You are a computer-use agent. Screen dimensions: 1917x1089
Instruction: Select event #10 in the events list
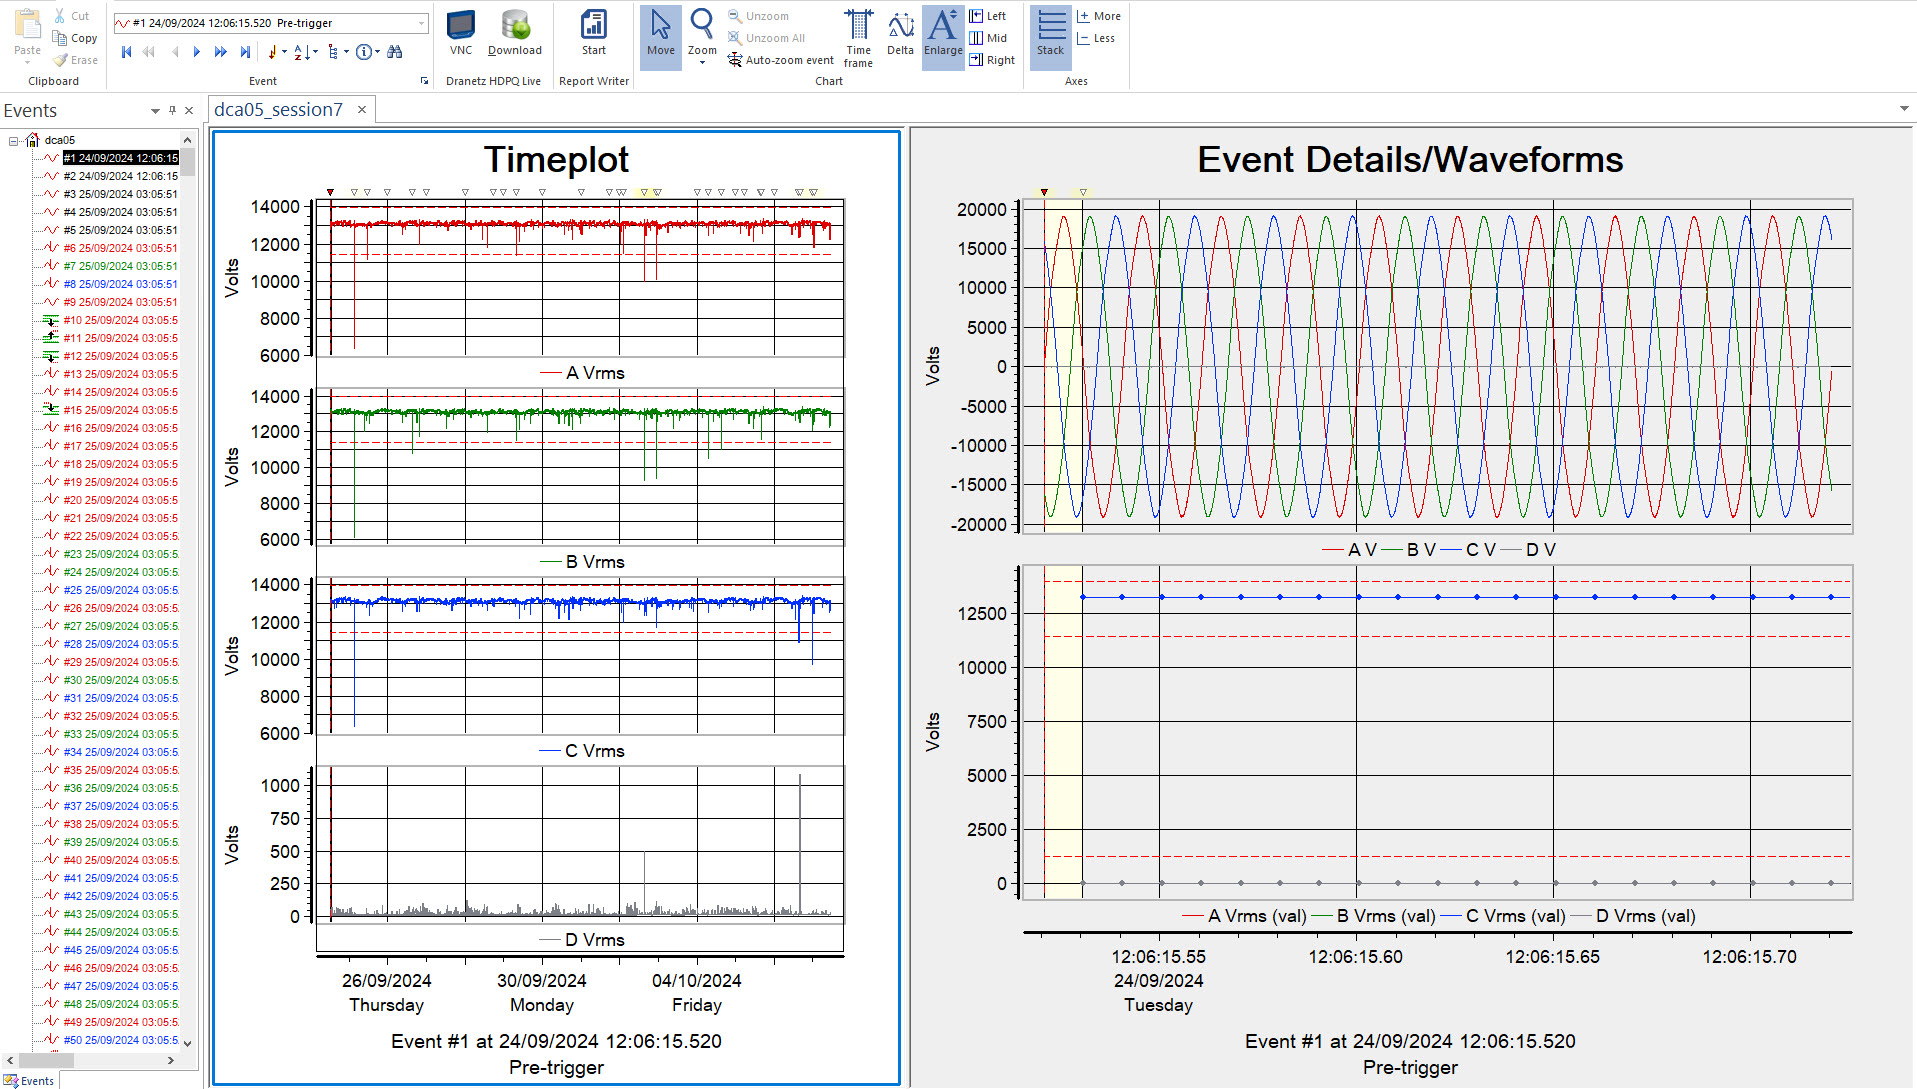(x=120, y=320)
